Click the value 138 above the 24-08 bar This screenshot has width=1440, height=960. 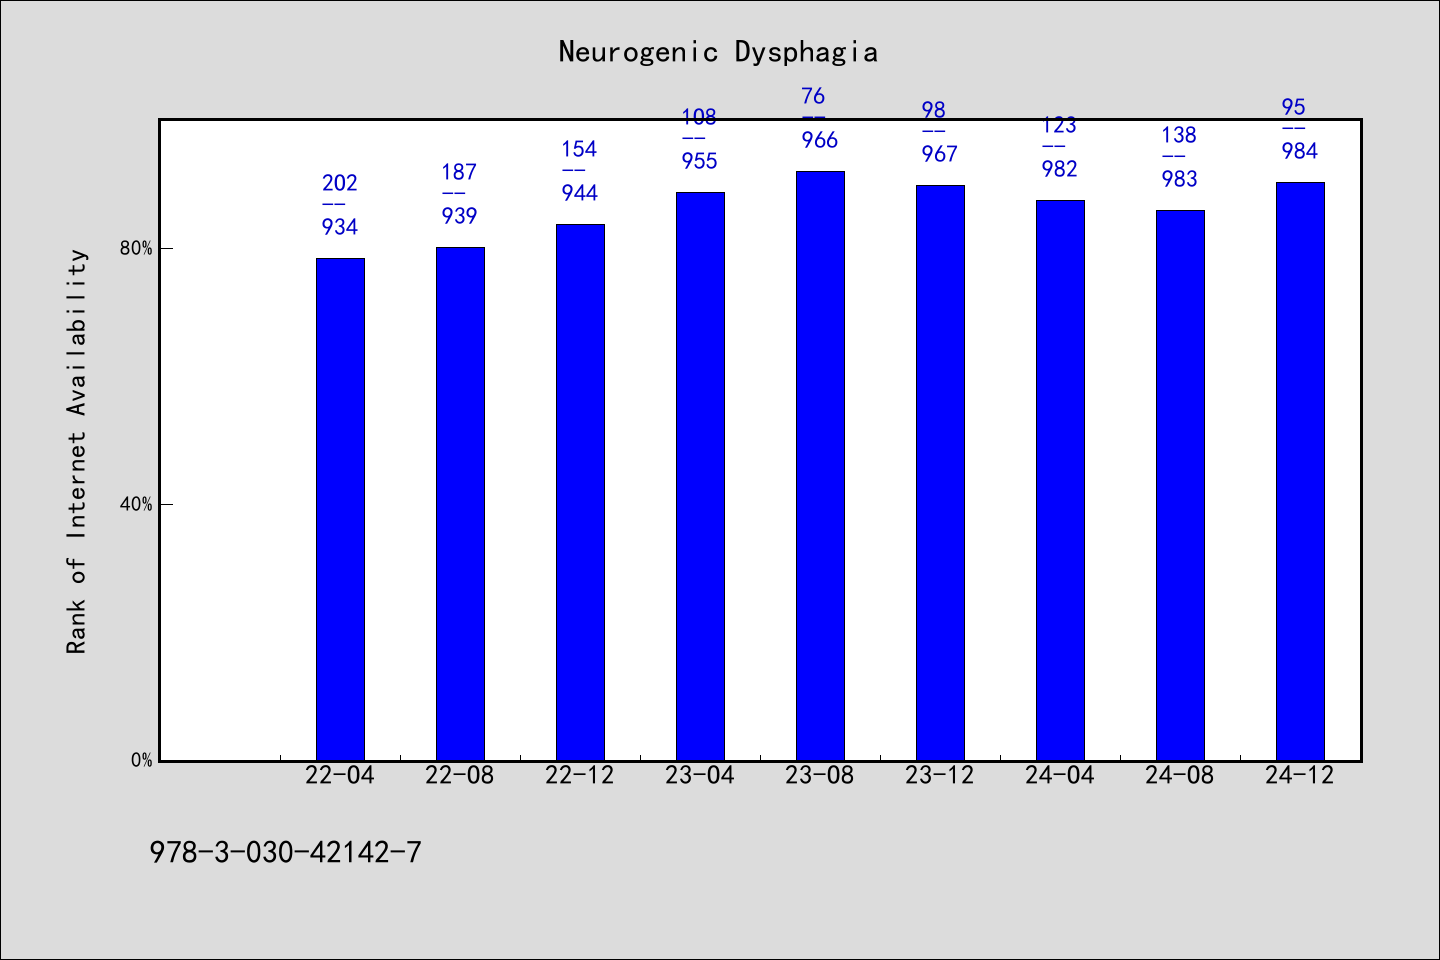[x=1179, y=135]
